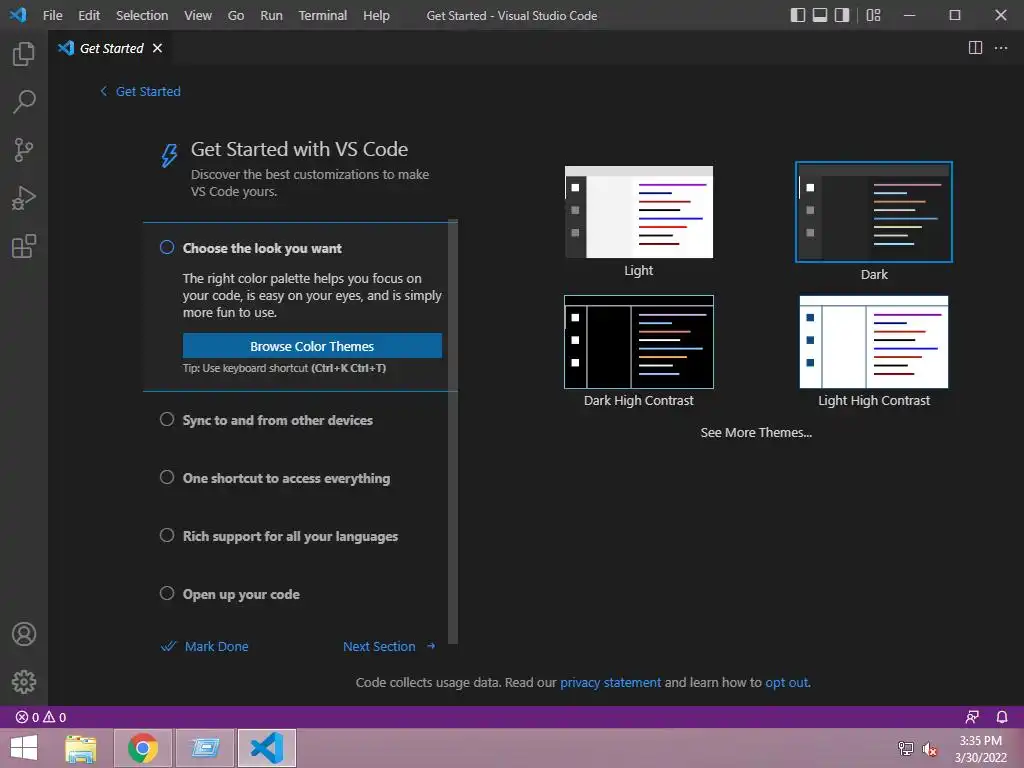1024x768 pixels.
Task: Open the View menu
Action: [x=198, y=15]
